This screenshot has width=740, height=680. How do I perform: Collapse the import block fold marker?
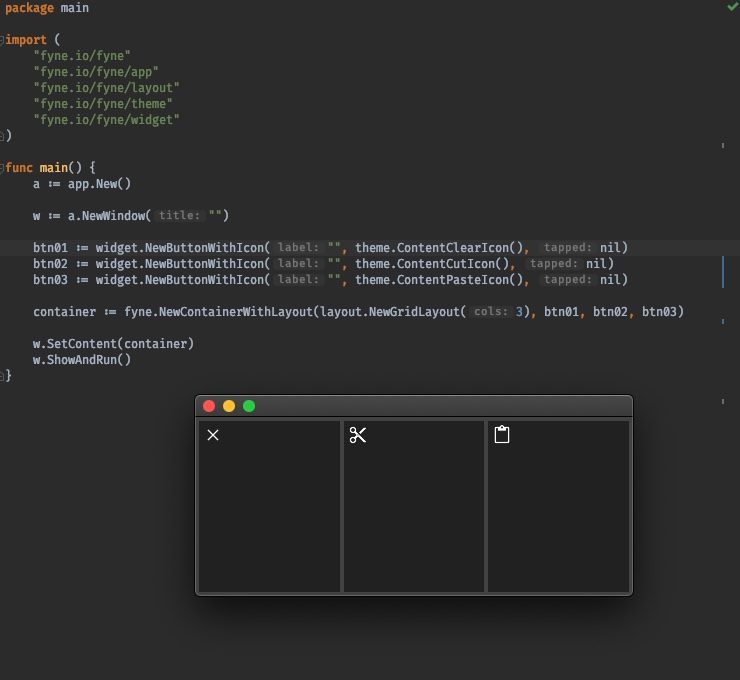(2, 40)
